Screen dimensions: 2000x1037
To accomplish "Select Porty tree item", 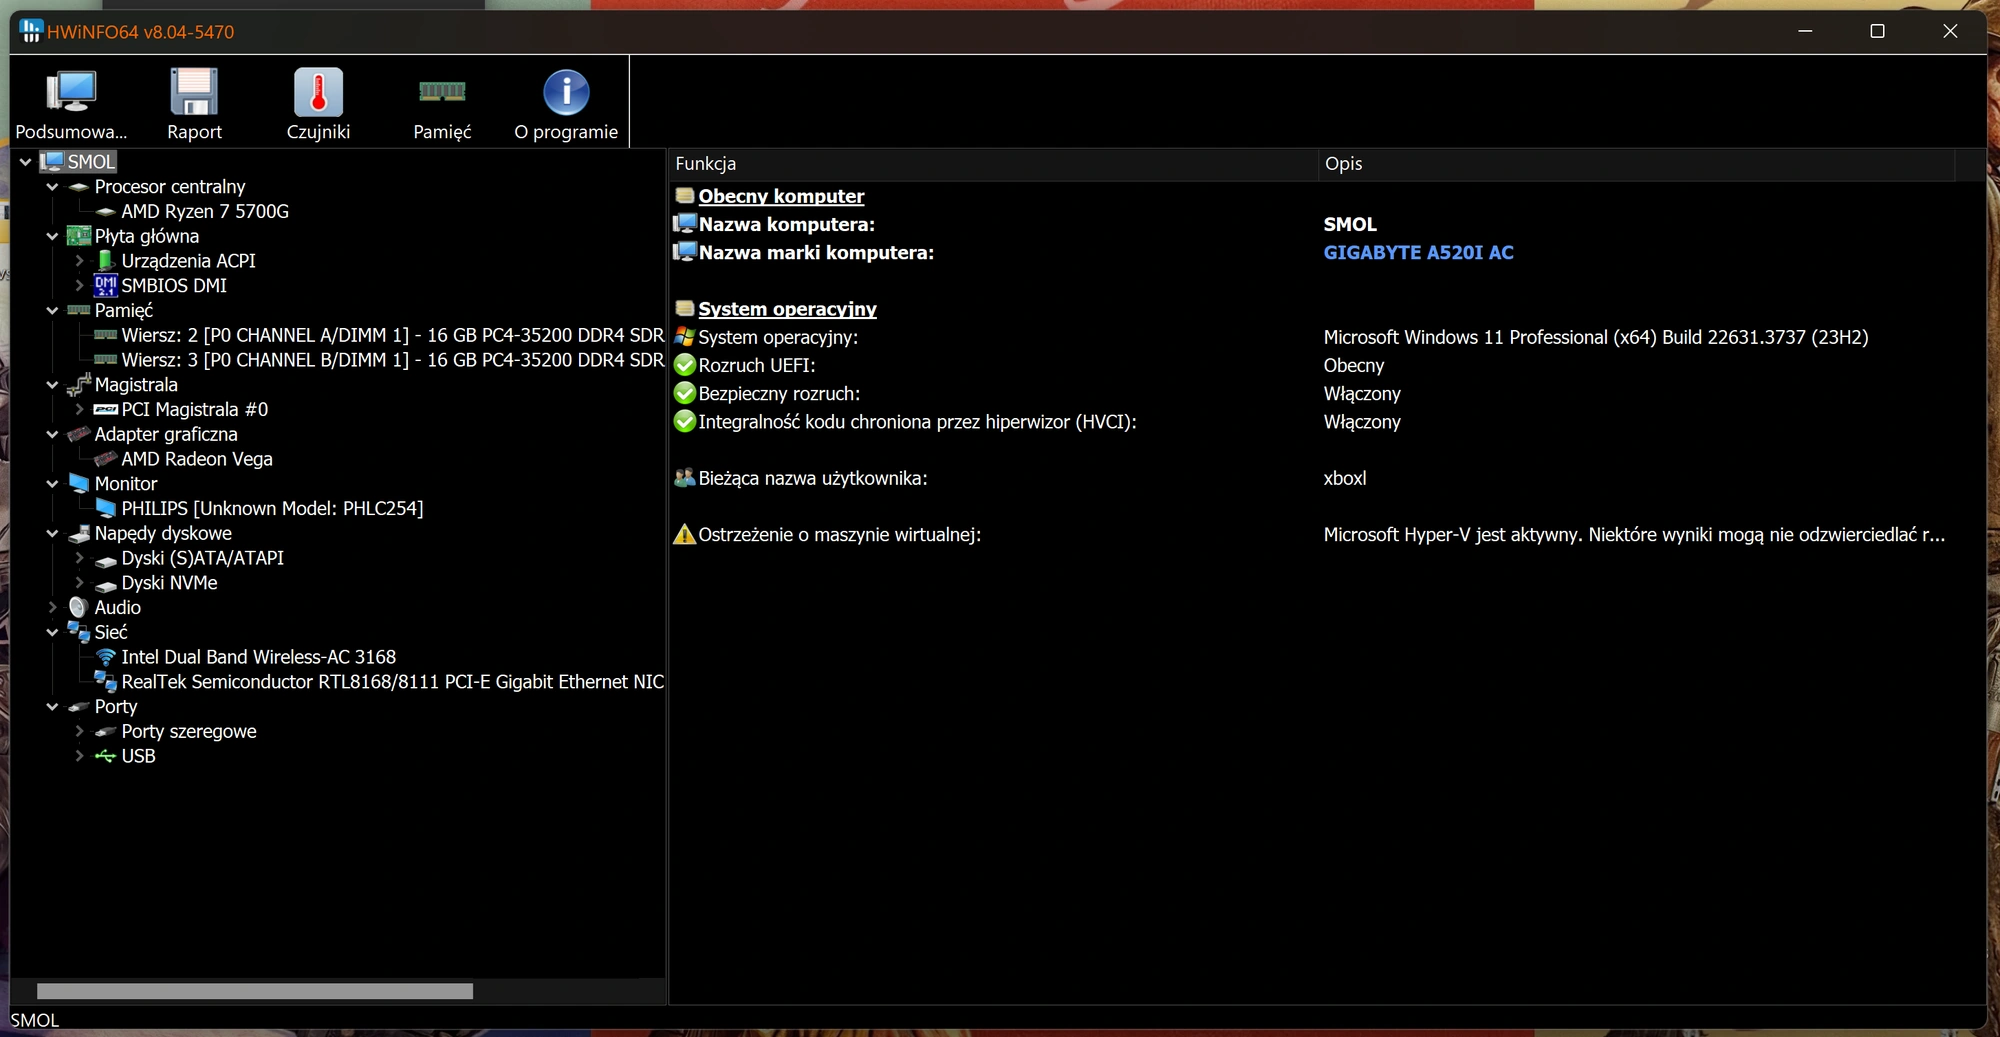I will click(116, 706).
